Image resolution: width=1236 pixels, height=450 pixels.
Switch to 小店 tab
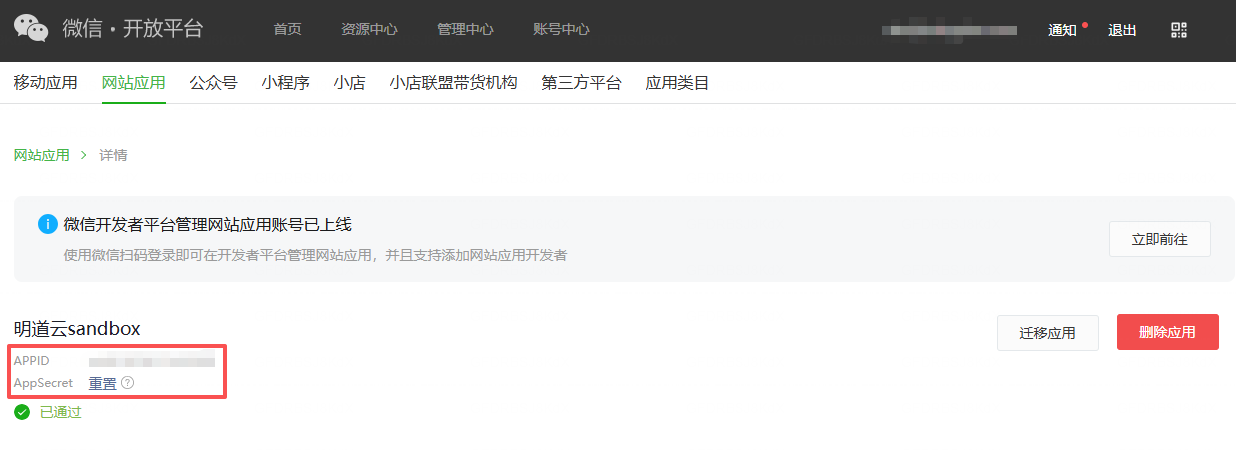(x=349, y=83)
